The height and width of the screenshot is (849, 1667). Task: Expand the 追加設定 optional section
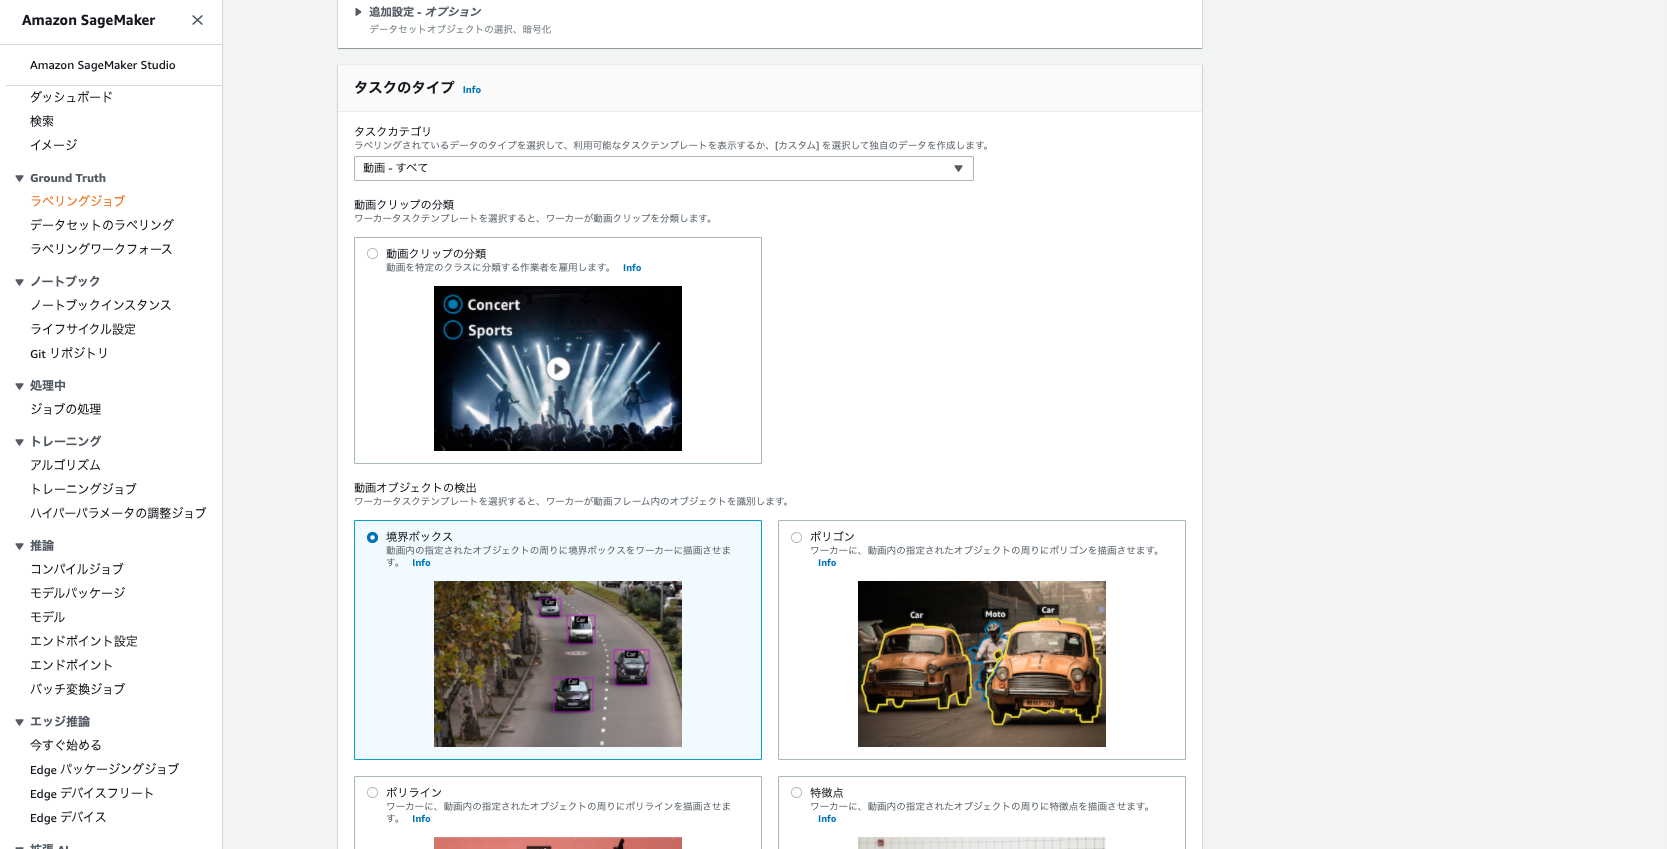pyautogui.click(x=358, y=12)
